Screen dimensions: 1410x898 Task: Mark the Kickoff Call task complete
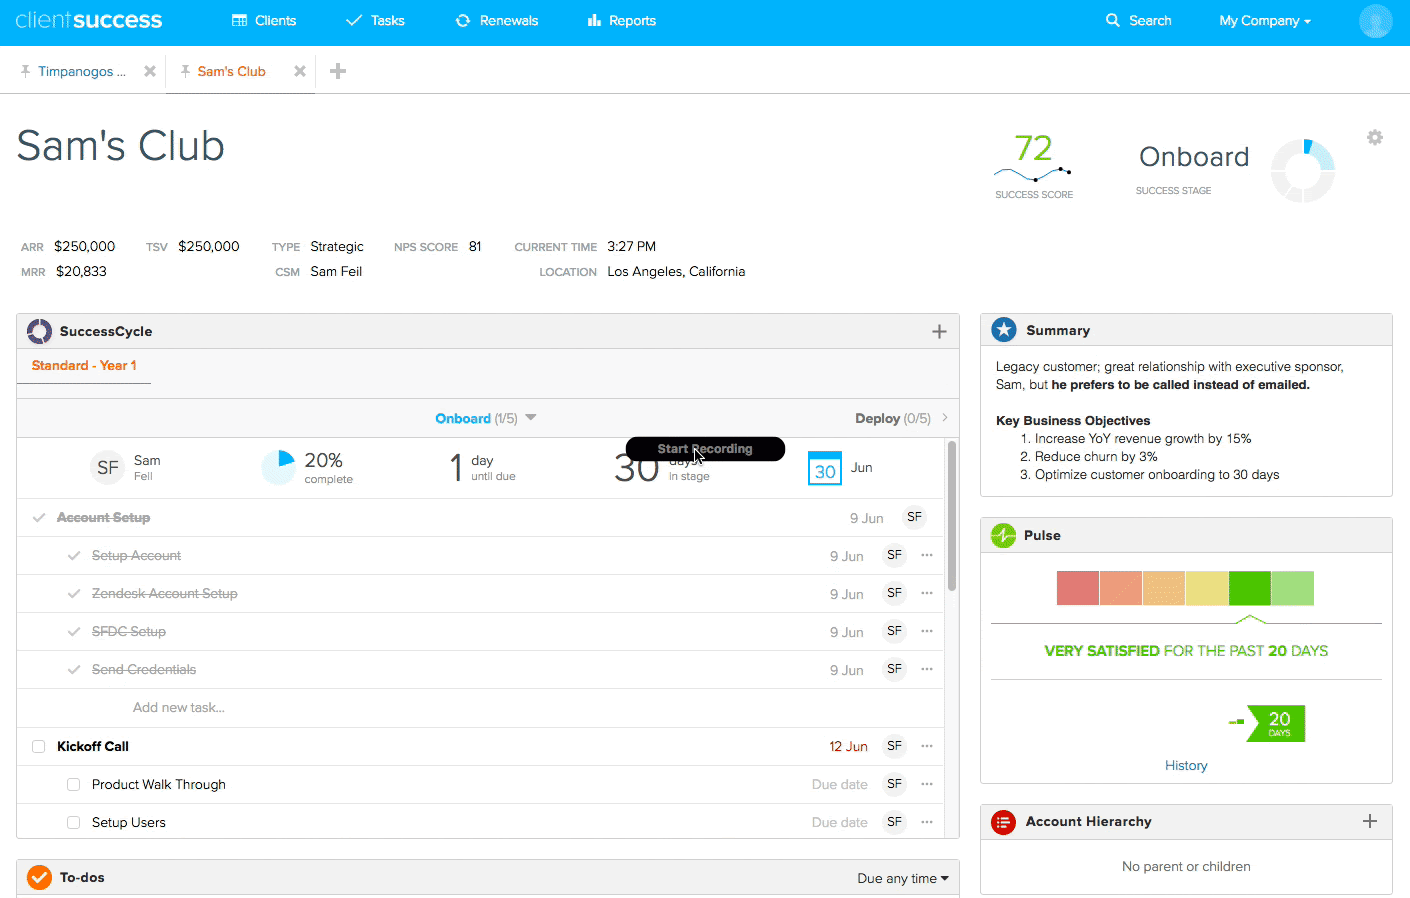click(38, 746)
